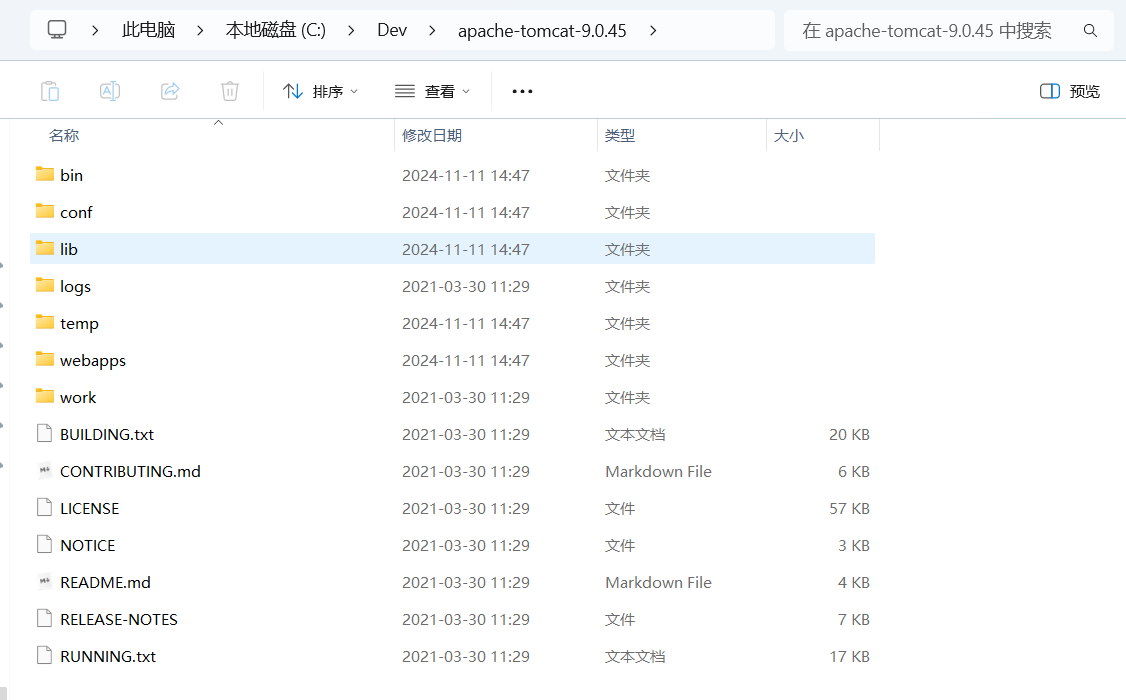This screenshot has width=1126, height=700.
Task: Toggle the 预览 preview pane button
Action: 1070,91
